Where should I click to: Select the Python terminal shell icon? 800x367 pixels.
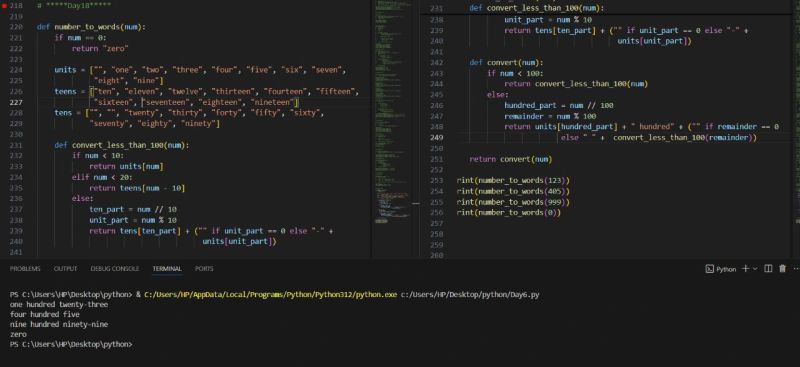coord(709,268)
